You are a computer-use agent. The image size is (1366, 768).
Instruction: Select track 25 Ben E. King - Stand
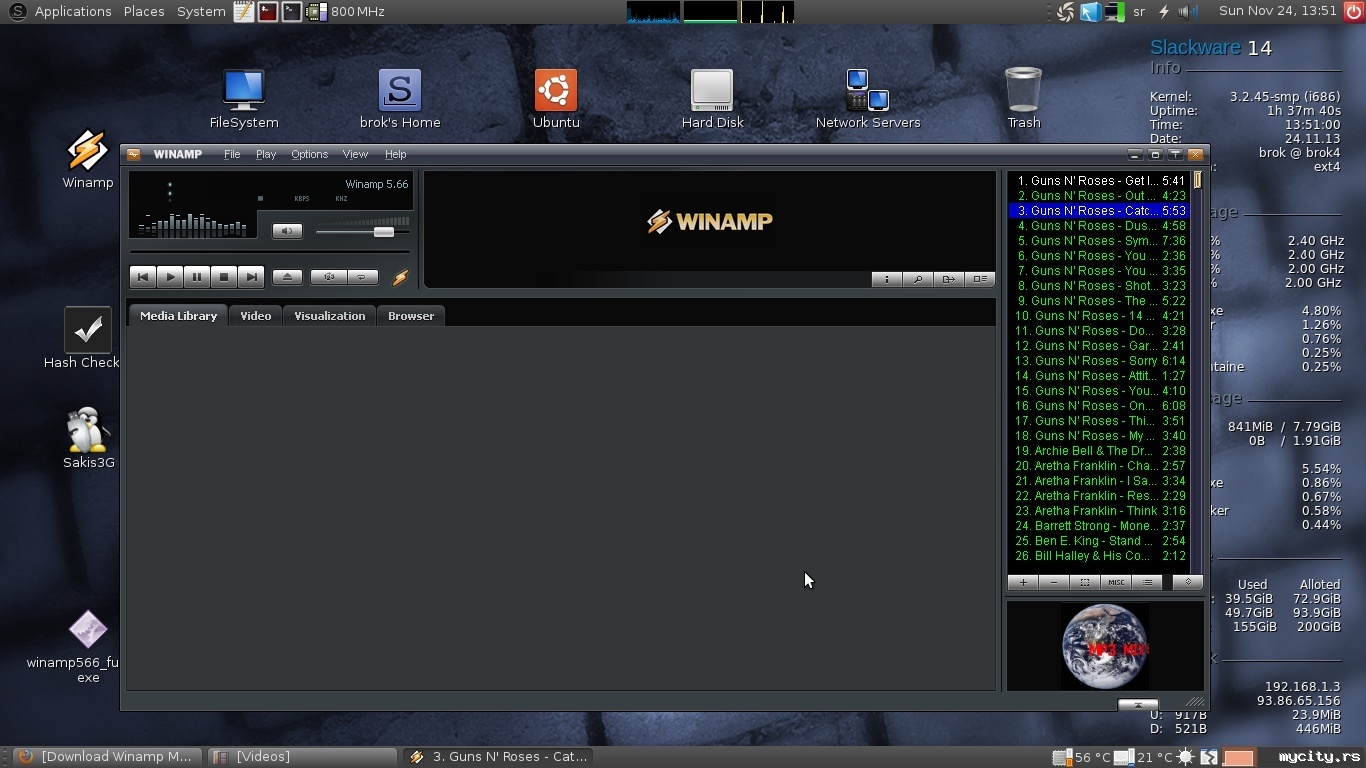pyautogui.click(x=1098, y=541)
